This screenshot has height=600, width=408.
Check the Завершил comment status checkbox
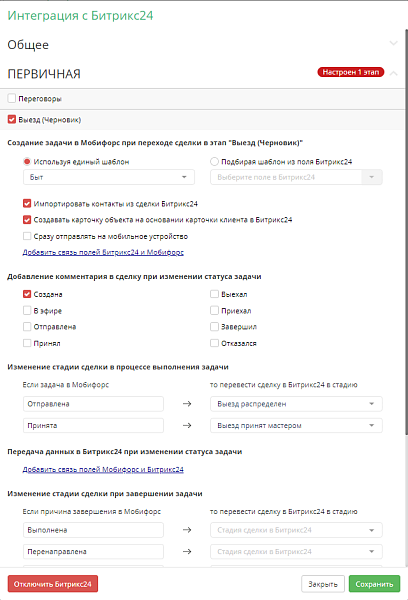(214, 326)
